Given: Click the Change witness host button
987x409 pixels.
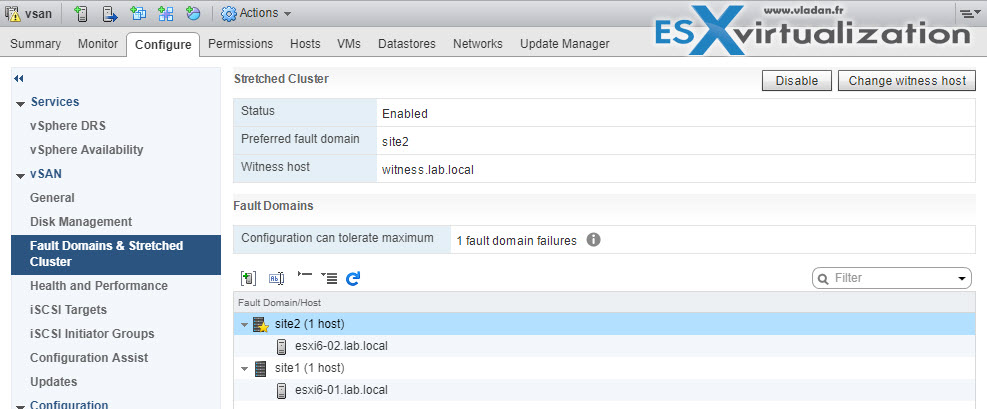Looking at the screenshot, I should pyautogui.click(x=907, y=81).
